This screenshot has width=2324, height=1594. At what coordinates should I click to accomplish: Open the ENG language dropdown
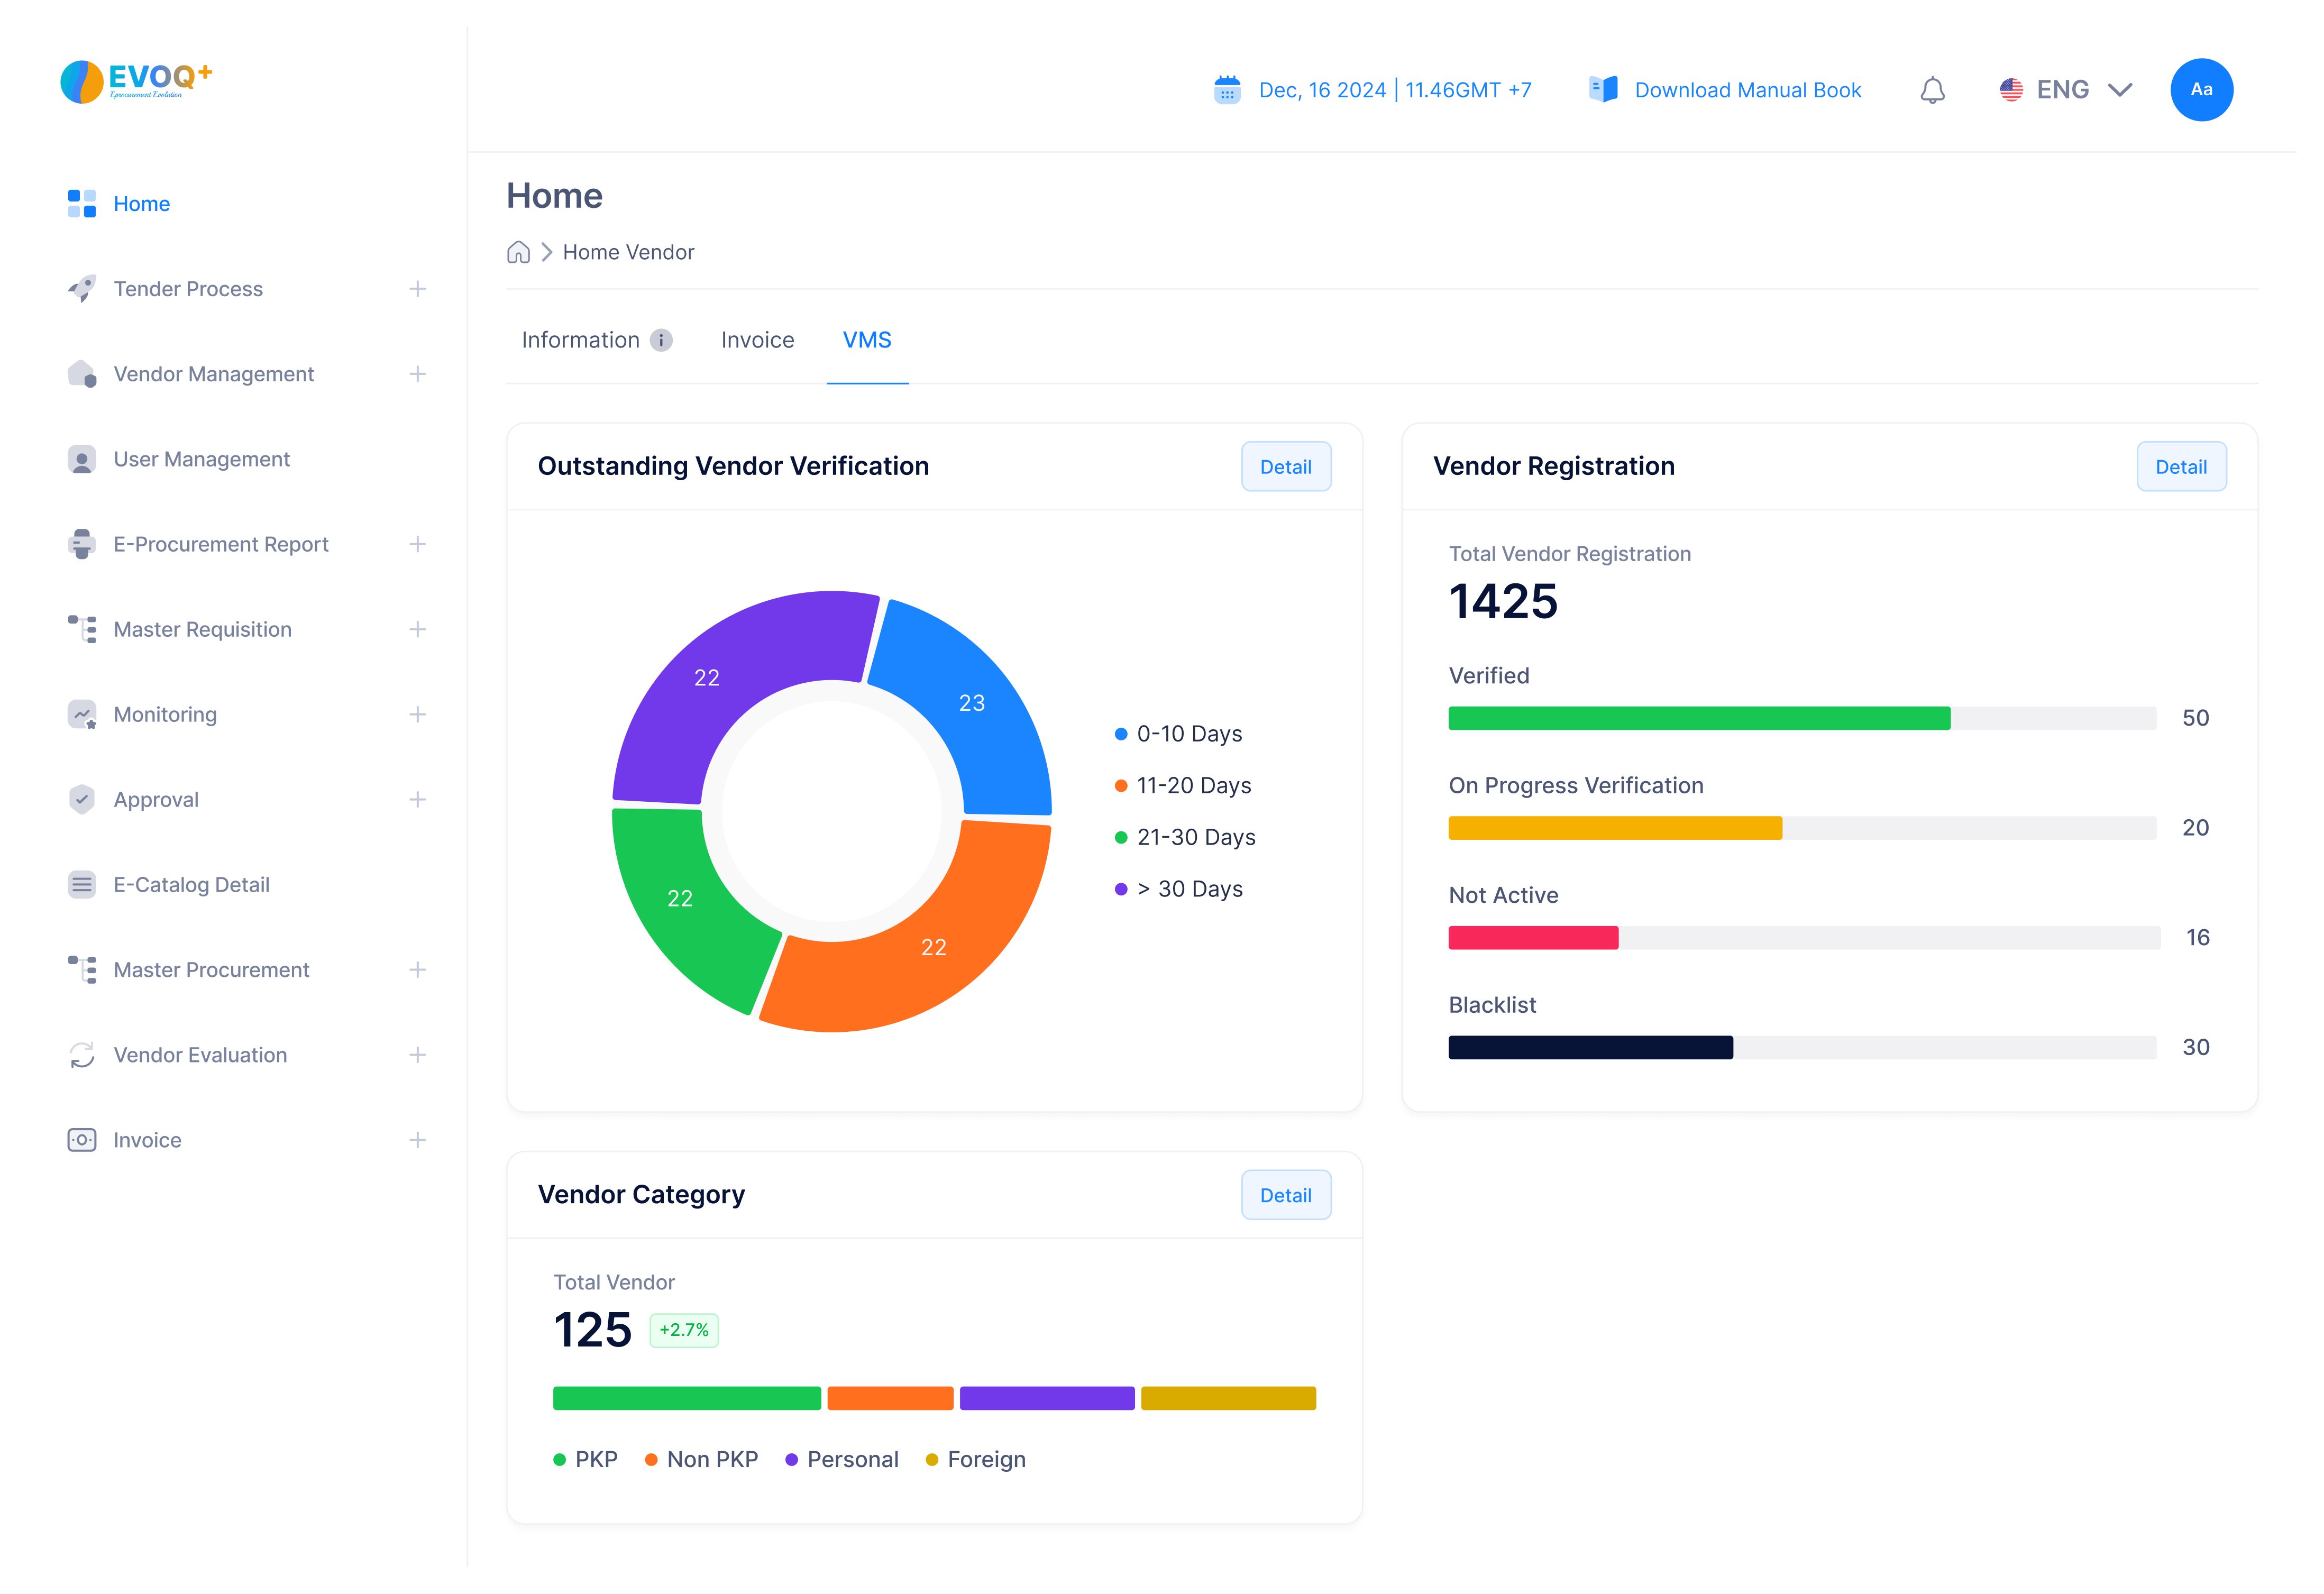2065,90
